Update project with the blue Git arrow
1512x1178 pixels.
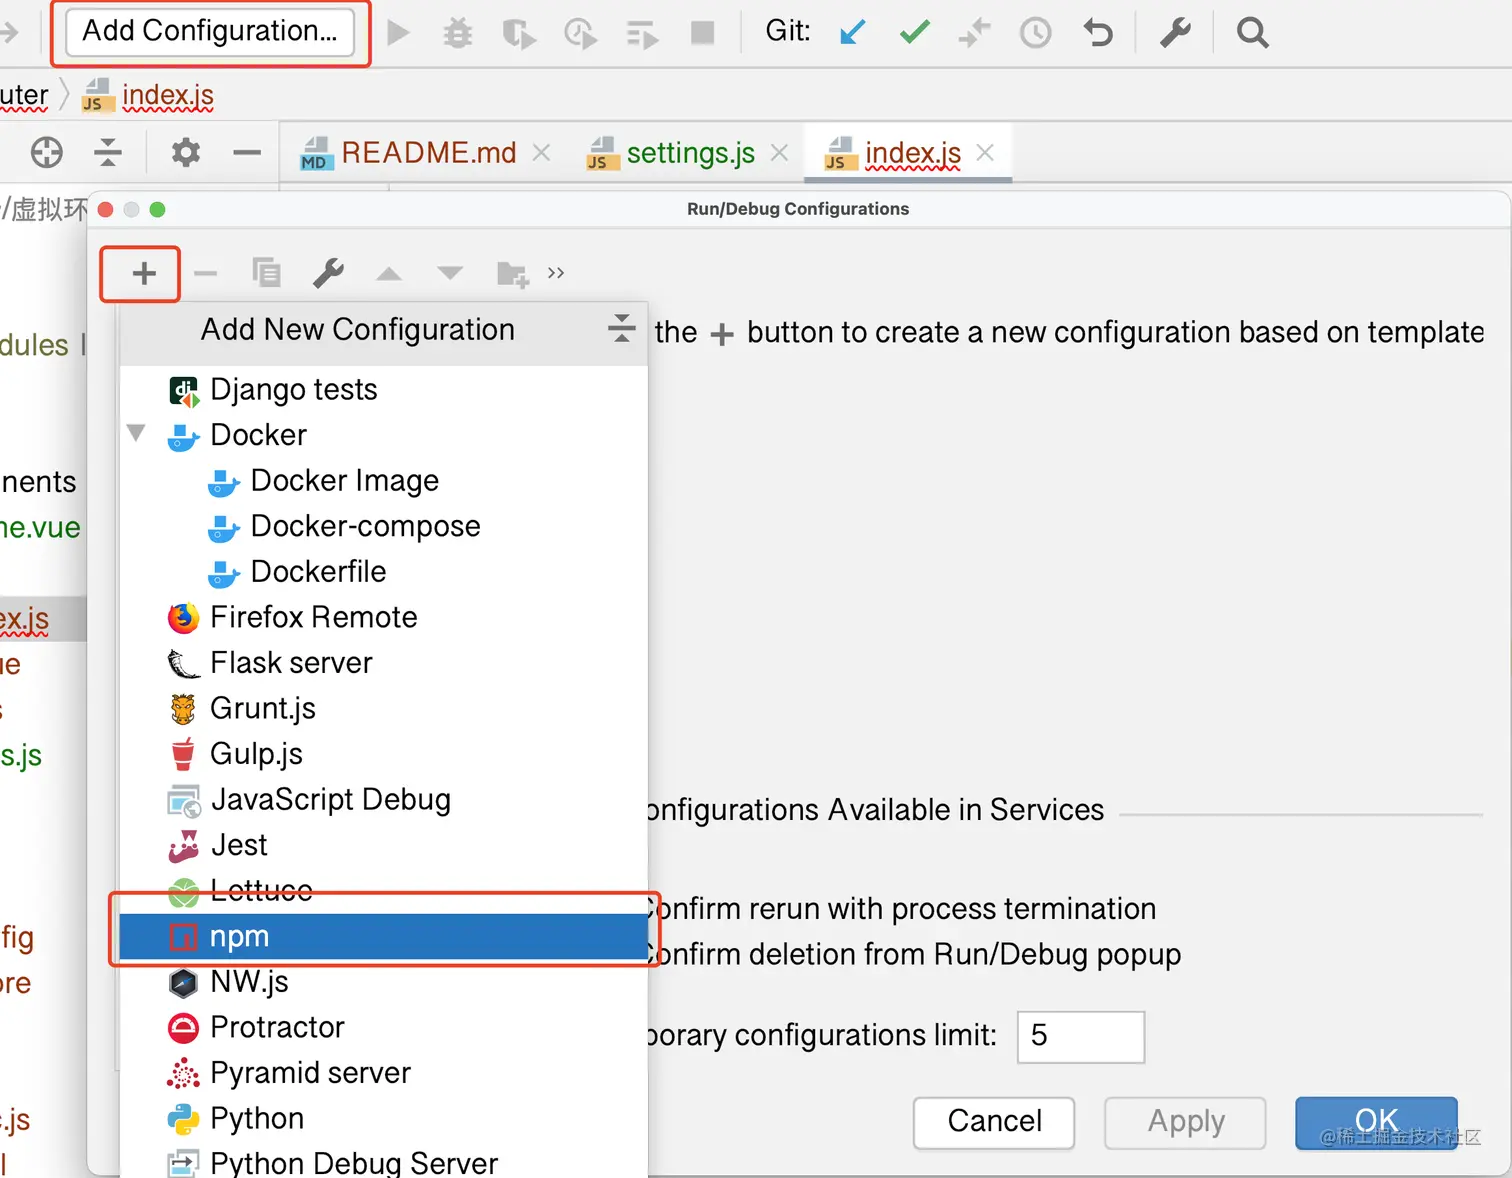coord(853,33)
